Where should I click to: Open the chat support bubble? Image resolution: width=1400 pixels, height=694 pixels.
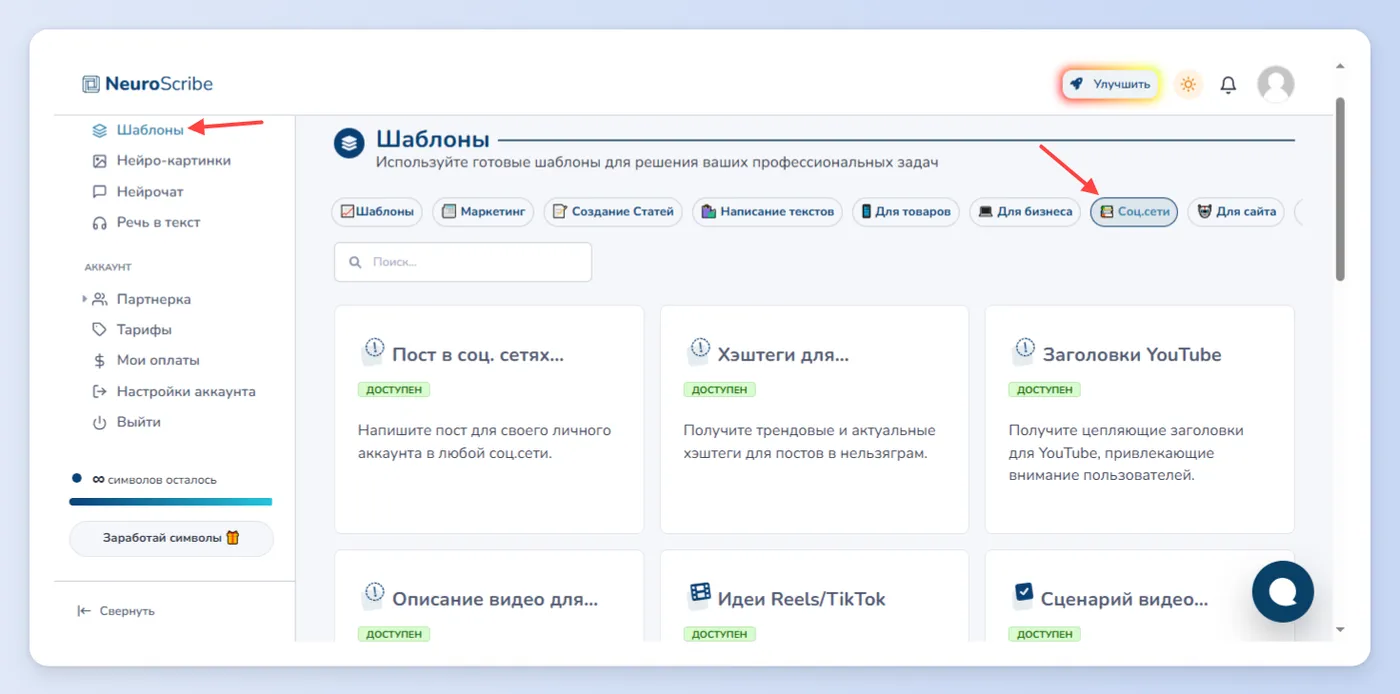pyautogui.click(x=1283, y=592)
